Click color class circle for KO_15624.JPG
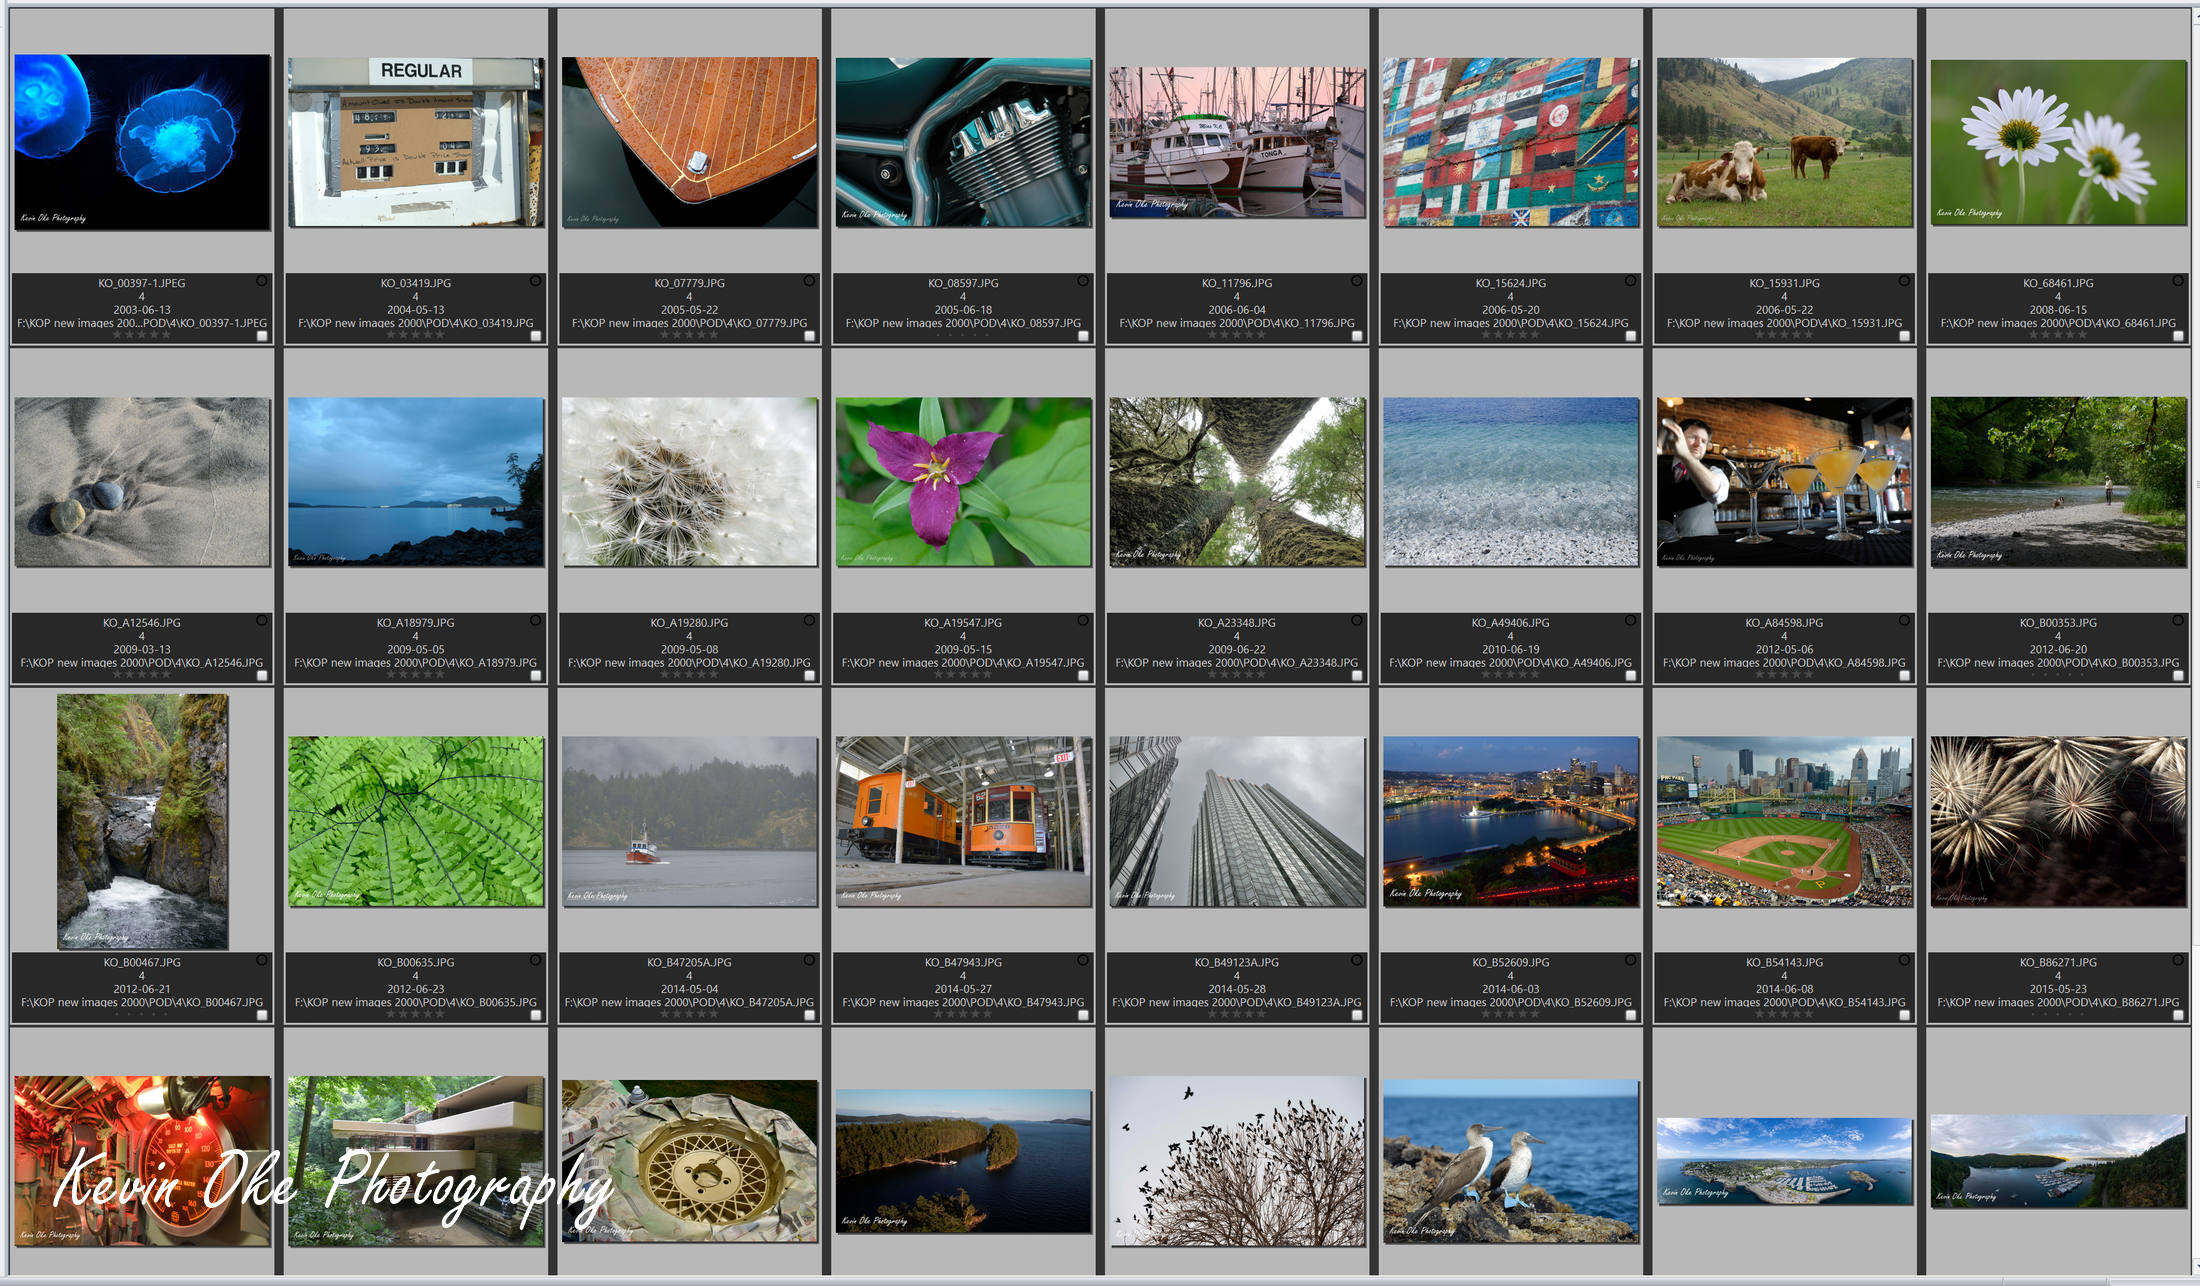The height and width of the screenshot is (1286, 2200). (1630, 281)
